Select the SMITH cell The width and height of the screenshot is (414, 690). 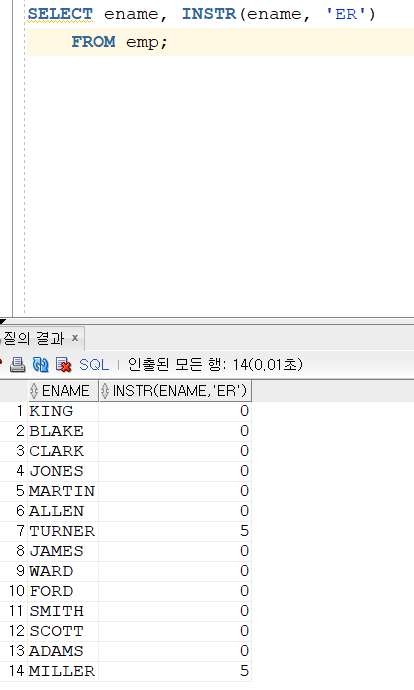click(x=63, y=611)
